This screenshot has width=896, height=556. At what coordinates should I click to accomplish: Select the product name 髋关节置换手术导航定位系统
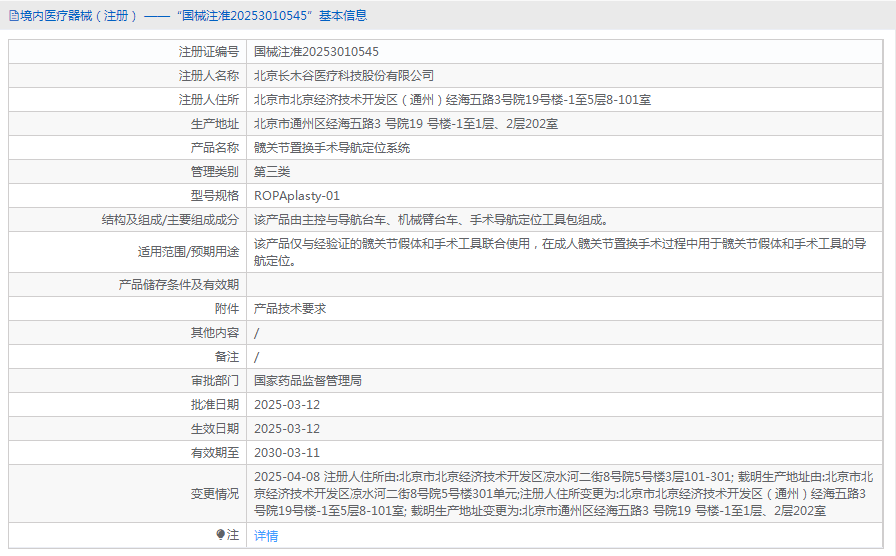pyautogui.click(x=331, y=147)
